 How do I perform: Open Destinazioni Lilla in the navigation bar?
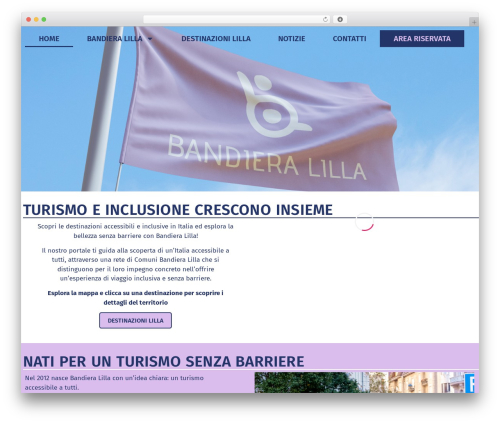(216, 39)
